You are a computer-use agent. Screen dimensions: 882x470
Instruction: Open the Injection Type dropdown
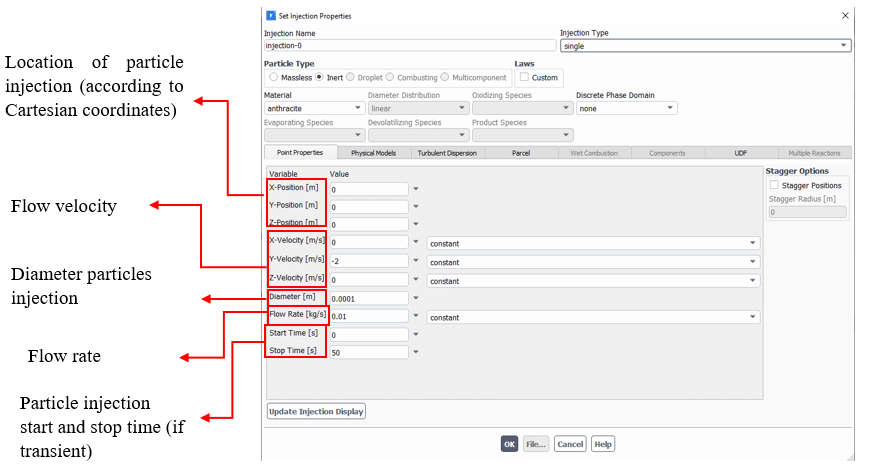705,45
